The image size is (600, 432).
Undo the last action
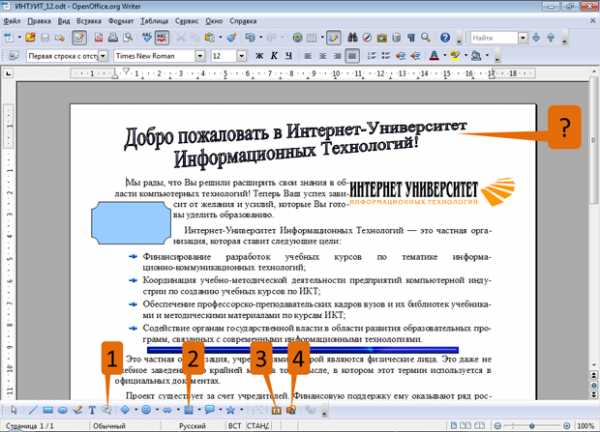click(x=250, y=37)
